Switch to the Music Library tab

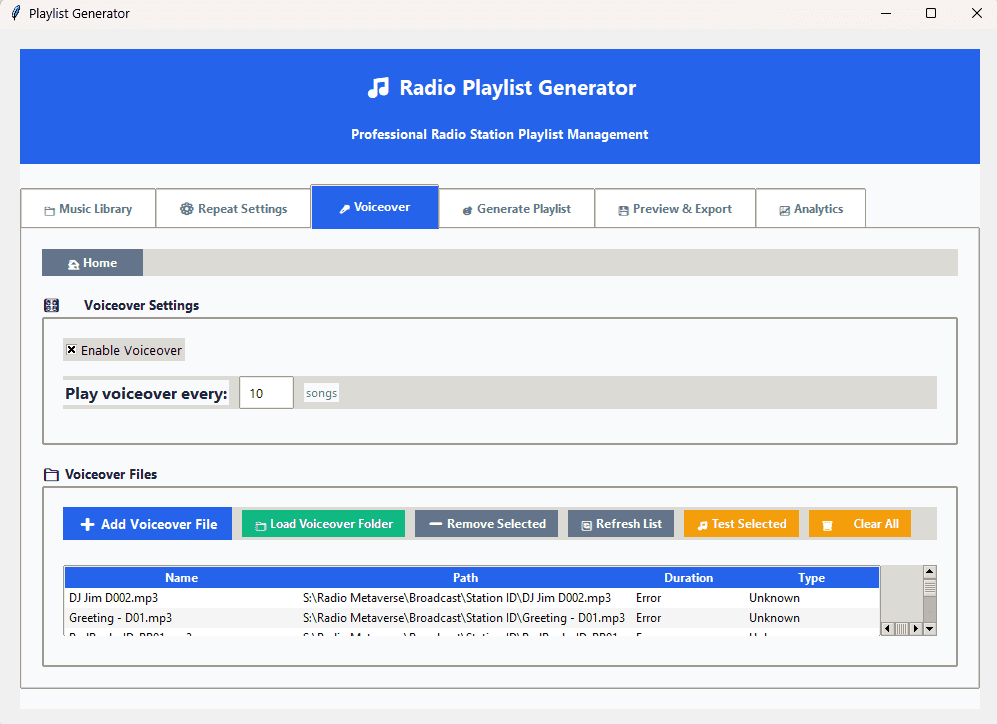[88, 208]
